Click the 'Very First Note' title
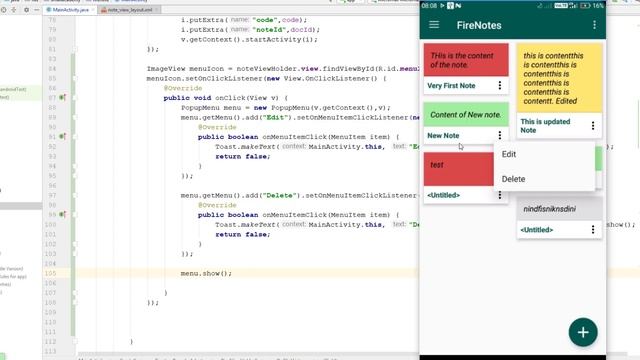 (x=451, y=86)
